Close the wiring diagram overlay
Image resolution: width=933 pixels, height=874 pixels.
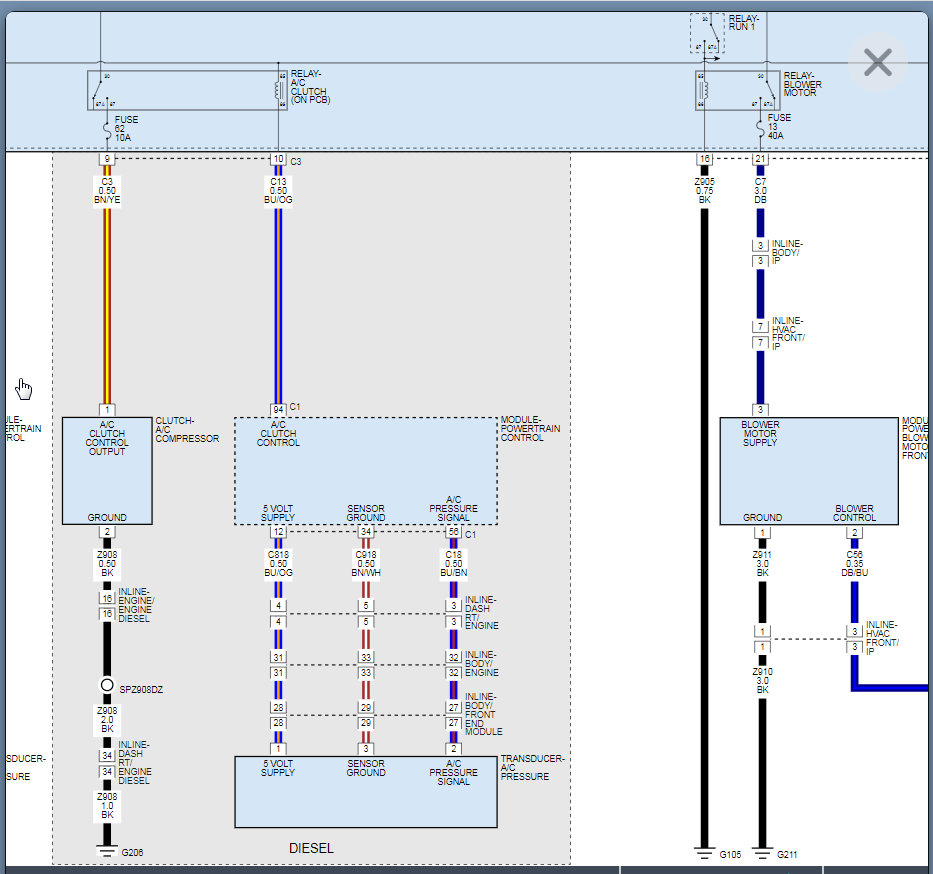tap(878, 62)
